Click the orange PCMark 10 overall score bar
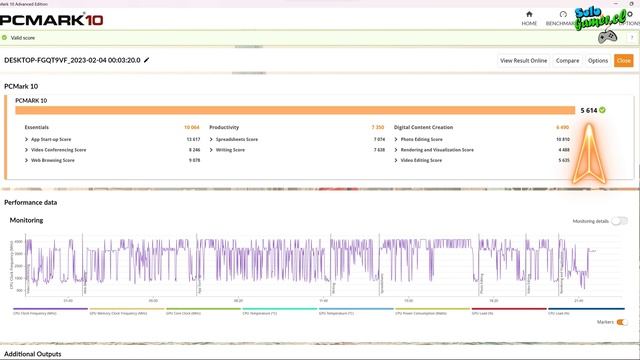Screen dimensions: 640x360 coord(295,110)
